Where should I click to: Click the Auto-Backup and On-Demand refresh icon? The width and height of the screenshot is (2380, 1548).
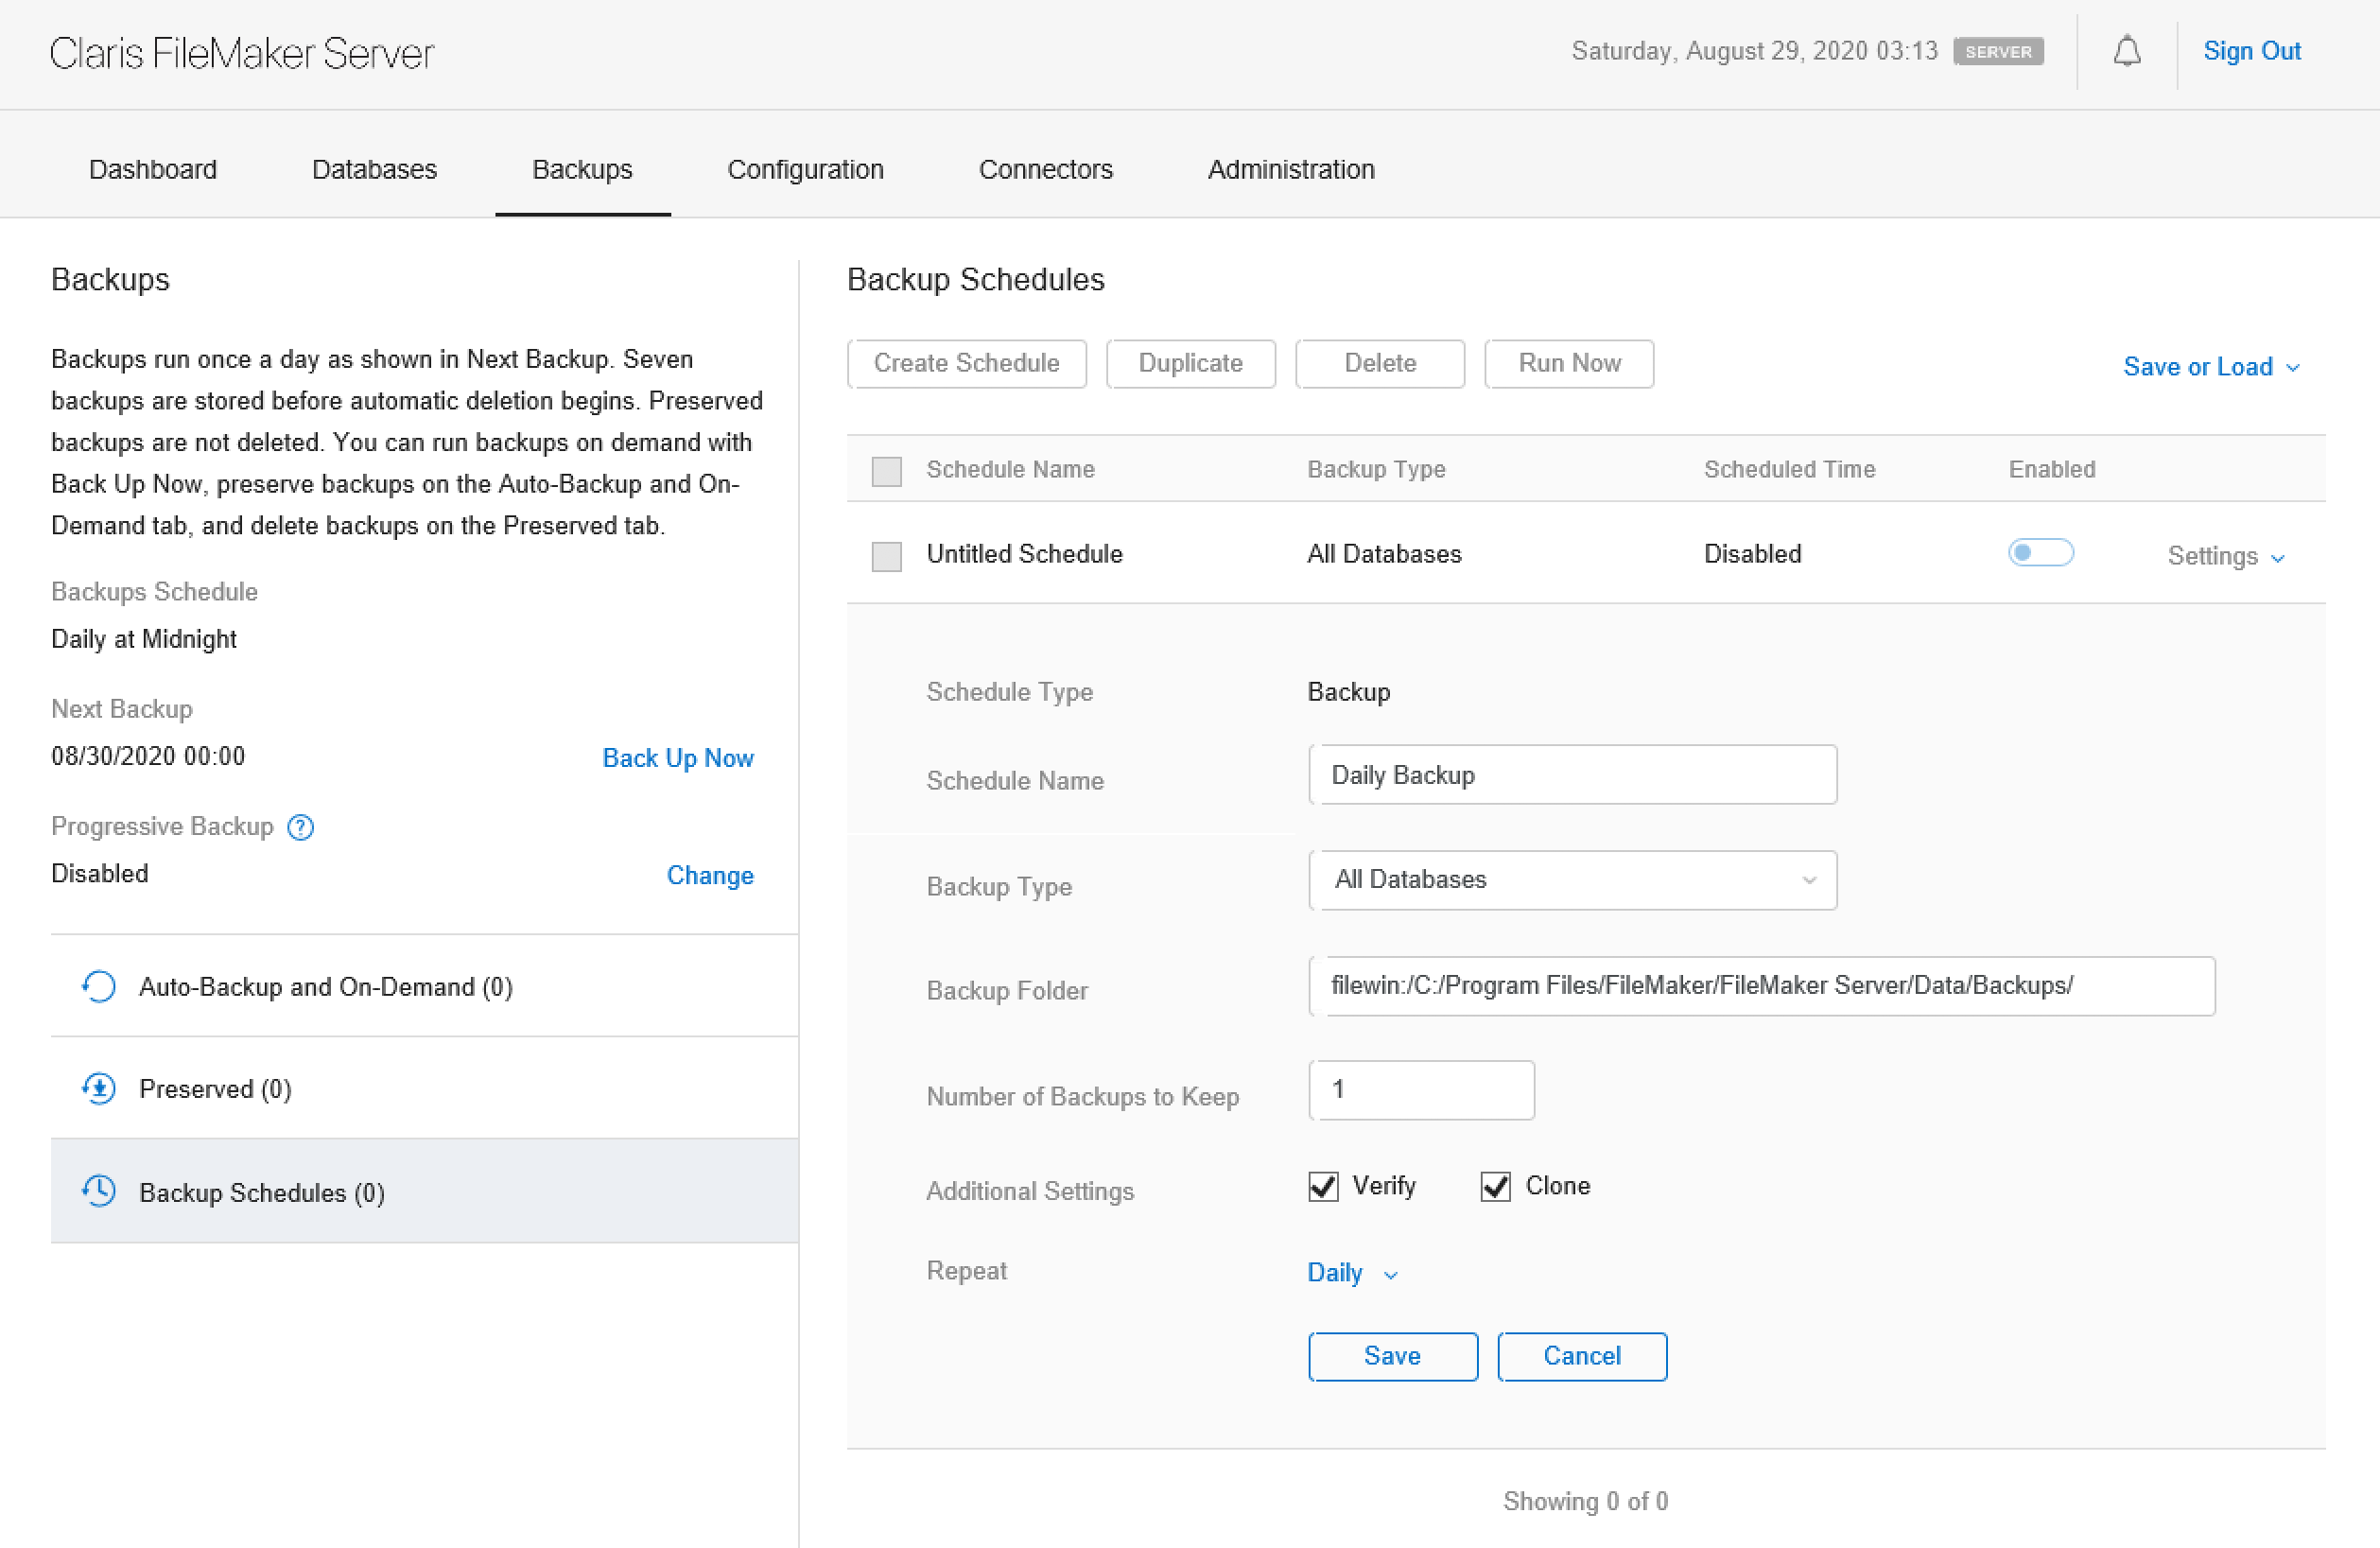99,987
